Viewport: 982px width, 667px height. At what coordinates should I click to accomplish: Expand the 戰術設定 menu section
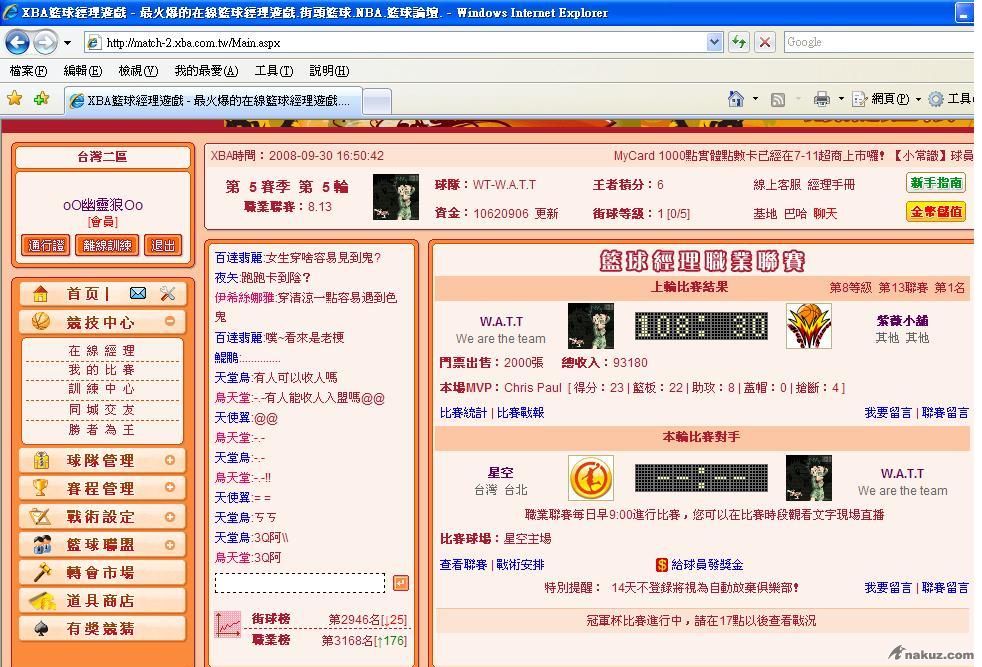(x=170, y=517)
